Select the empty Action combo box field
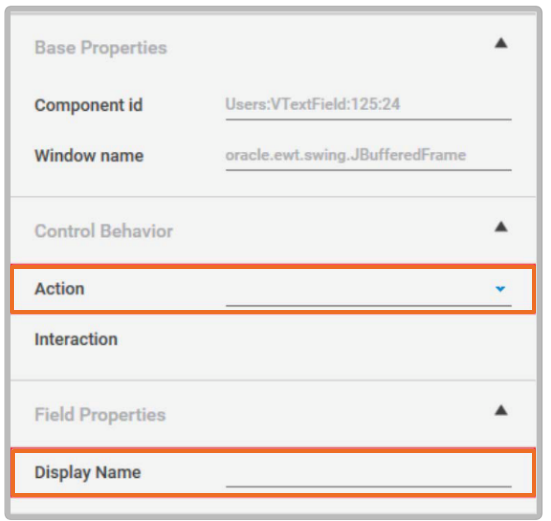 368,289
